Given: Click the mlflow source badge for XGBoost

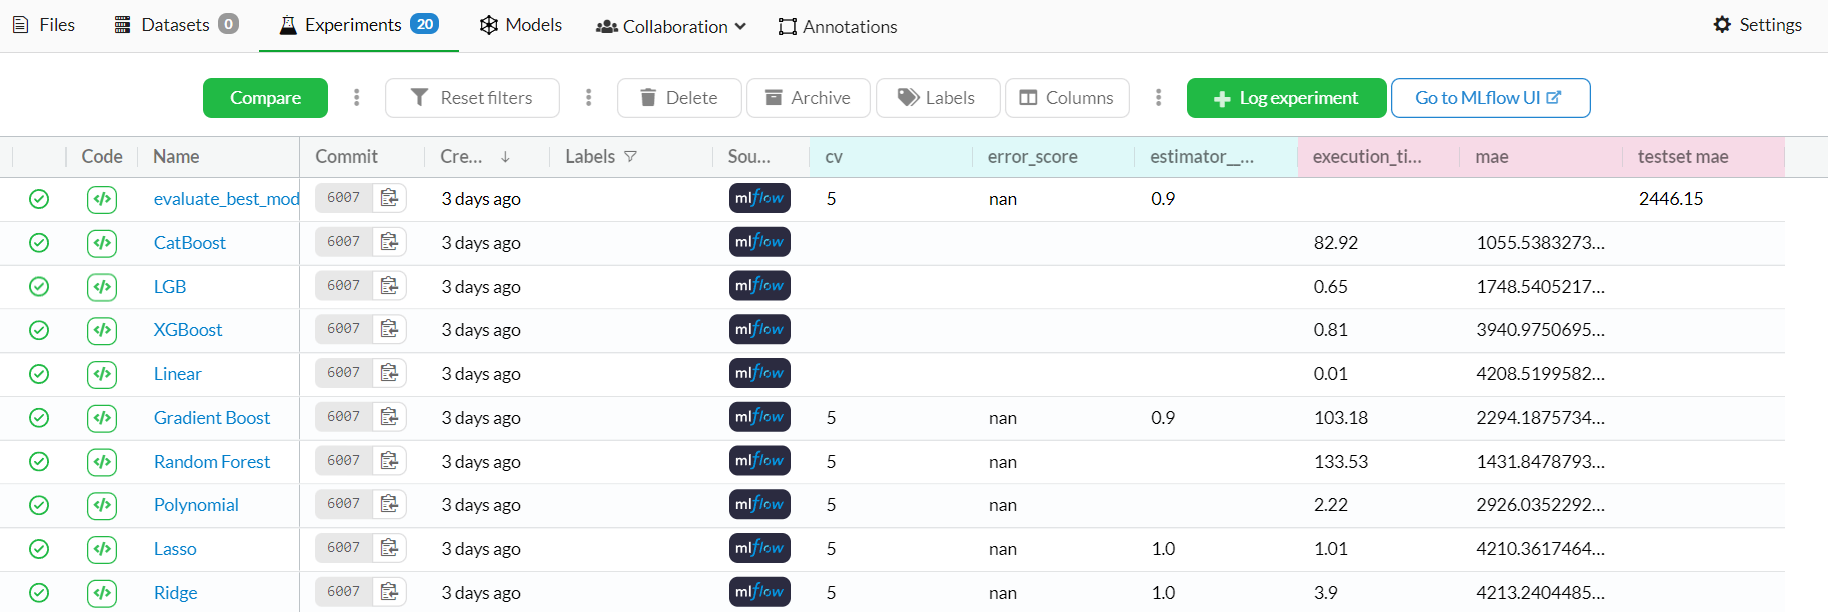Looking at the screenshot, I should point(759,329).
